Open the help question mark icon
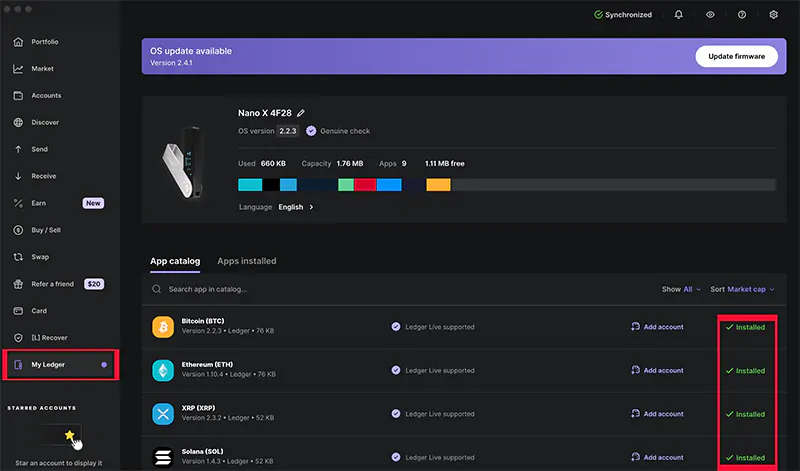This screenshot has height=471, width=800. pos(741,15)
